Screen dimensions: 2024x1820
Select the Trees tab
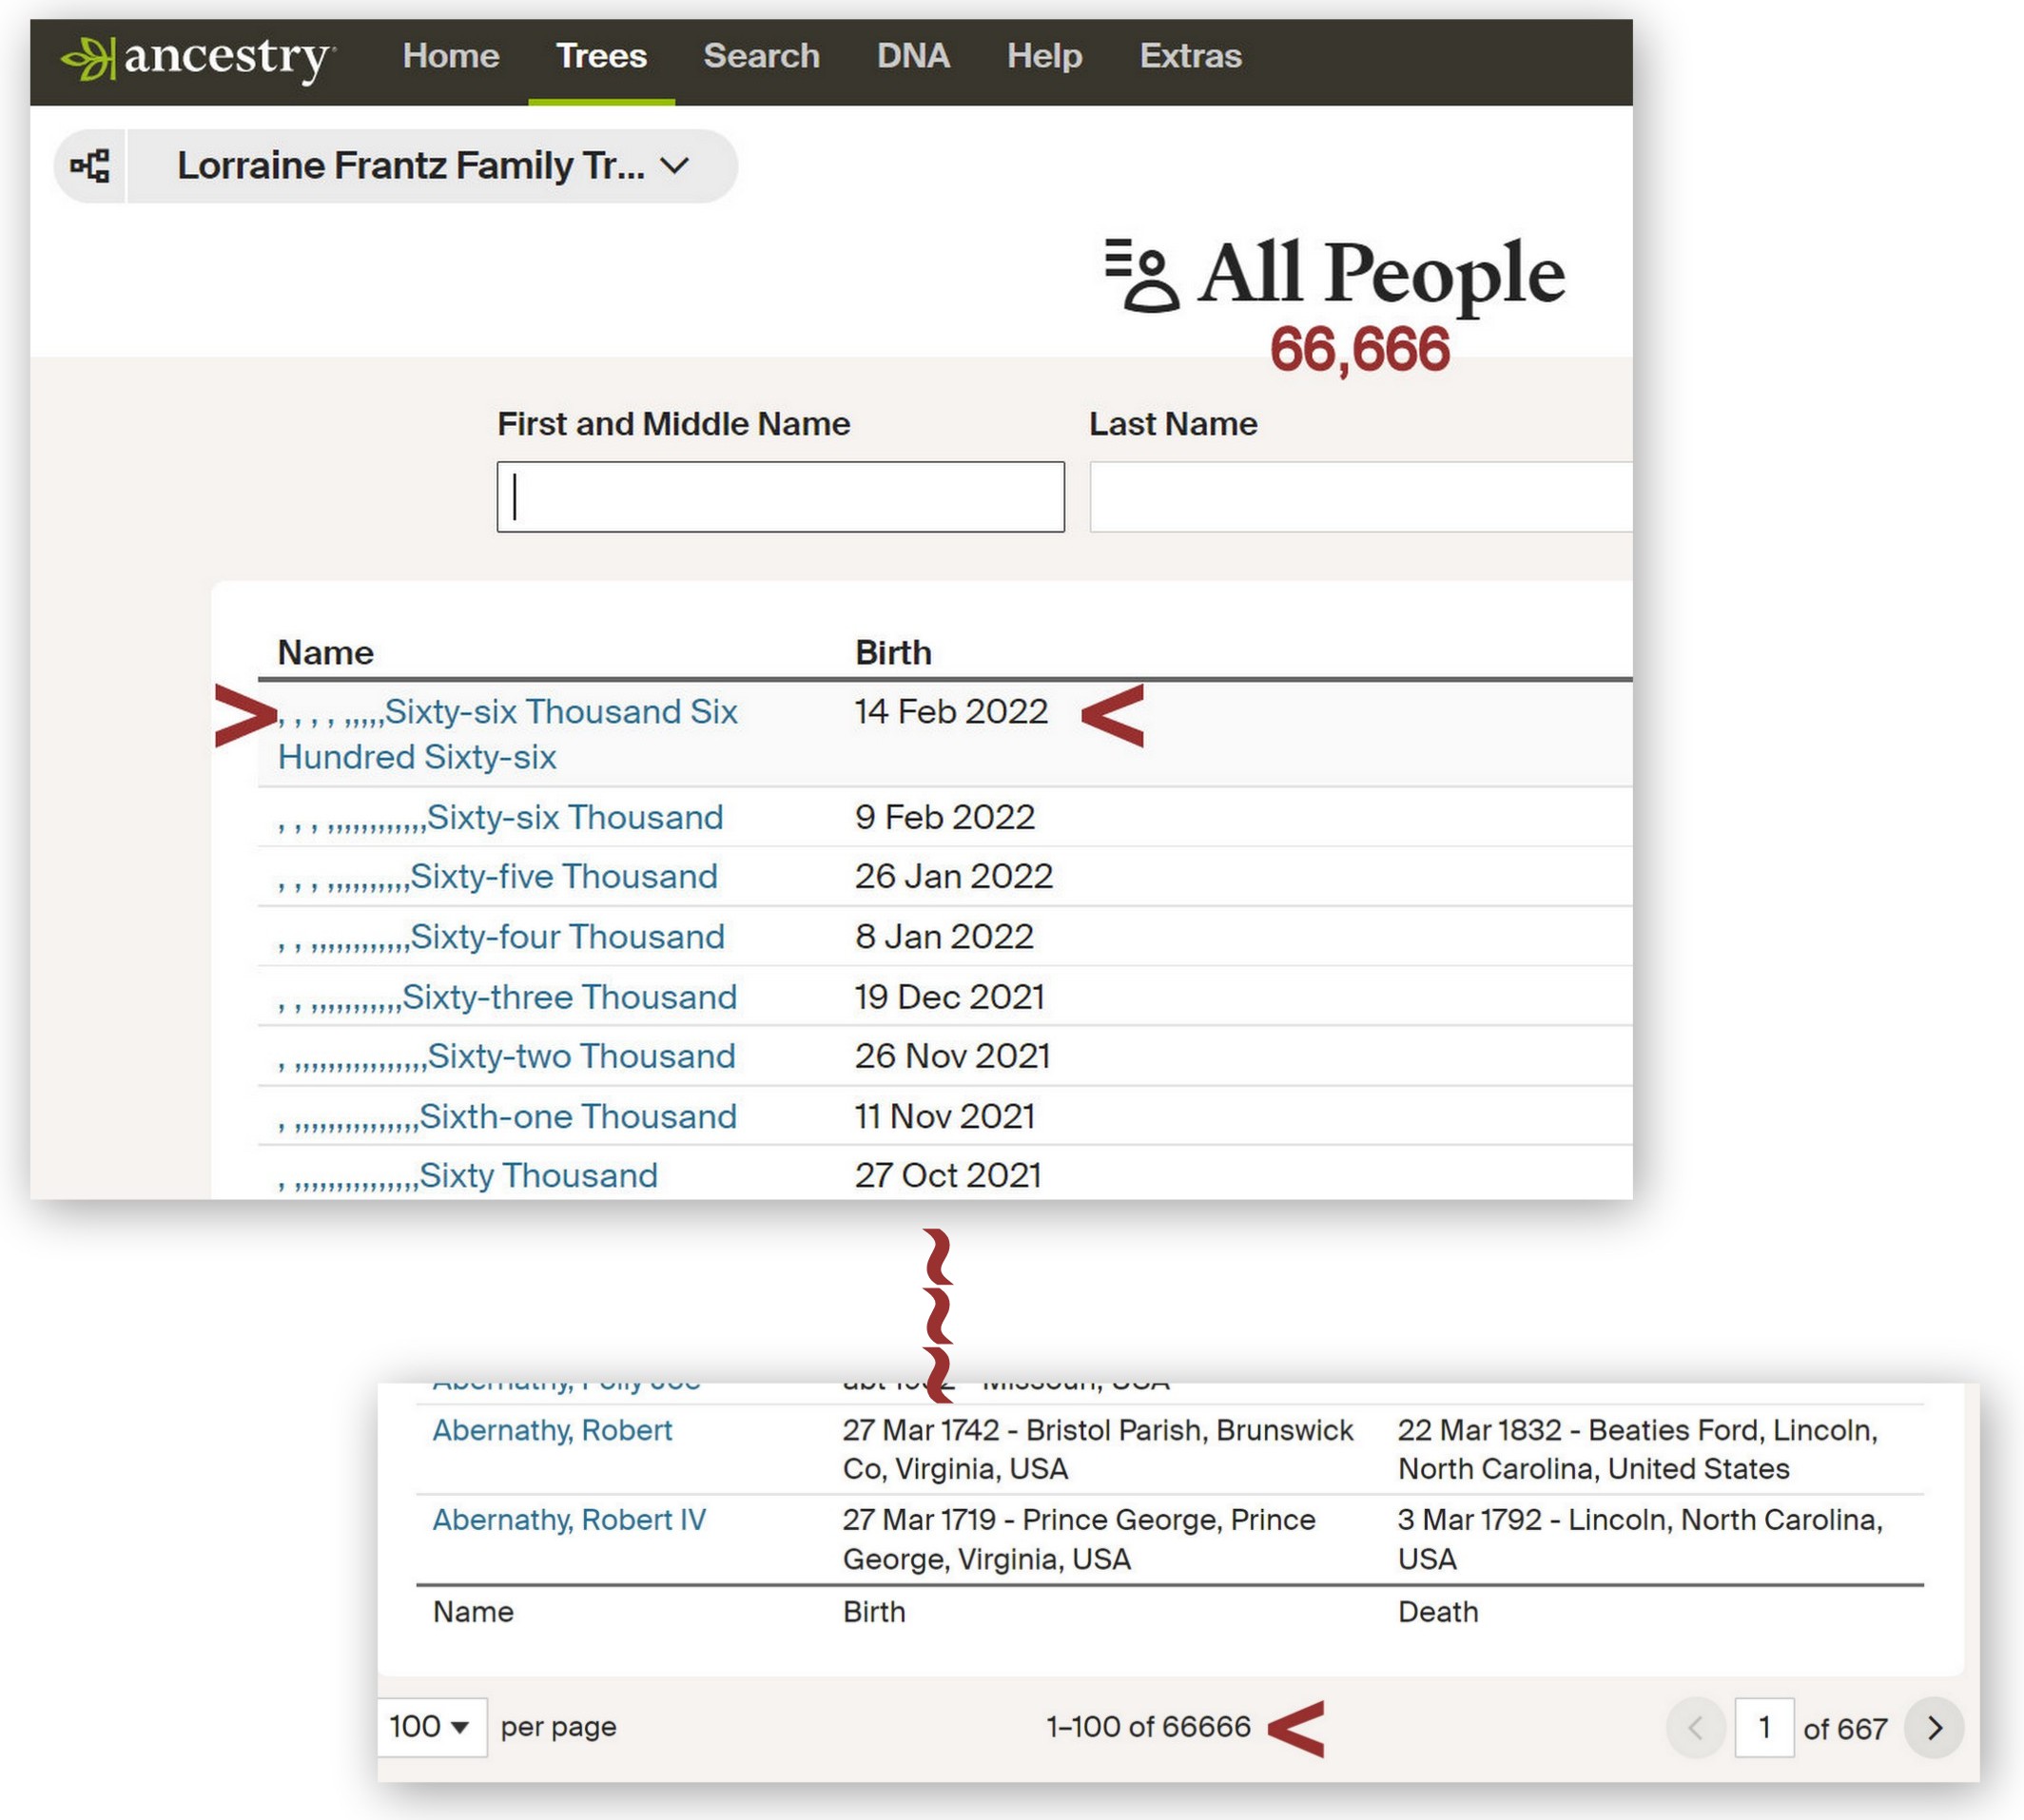(x=601, y=56)
